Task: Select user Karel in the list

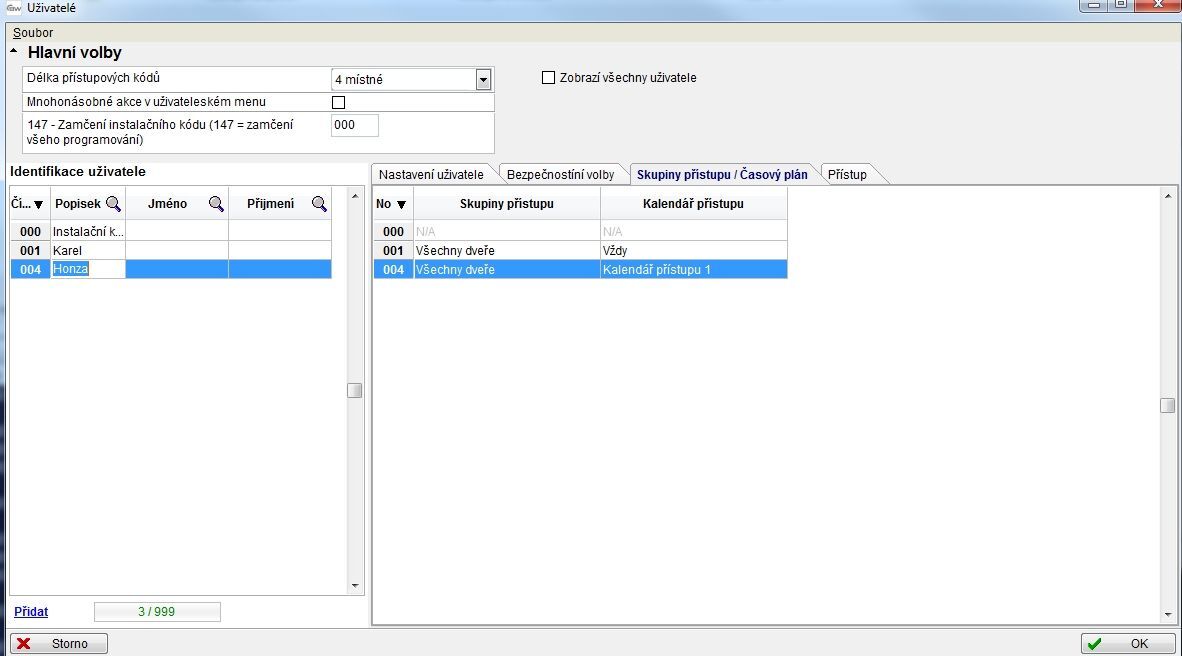Action: coord(67,250)
